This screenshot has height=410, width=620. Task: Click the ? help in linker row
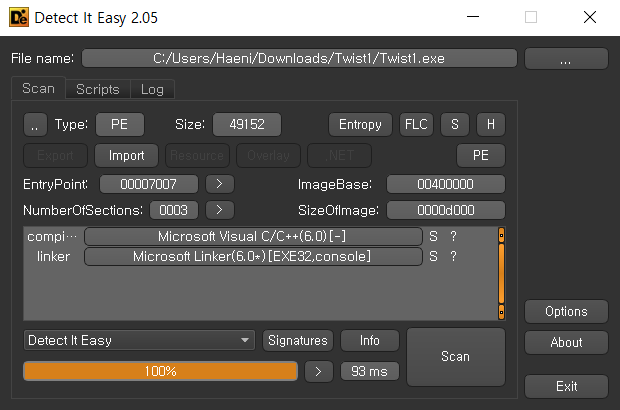point(453,257)
